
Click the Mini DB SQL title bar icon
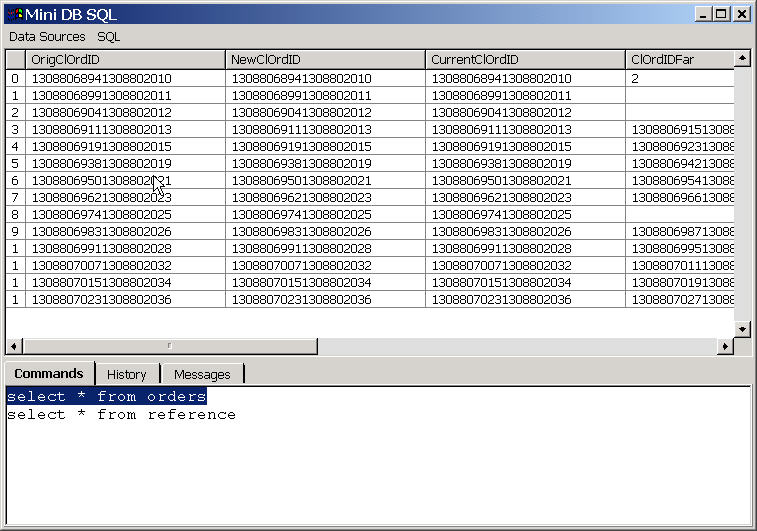click(x=14, y=13)
